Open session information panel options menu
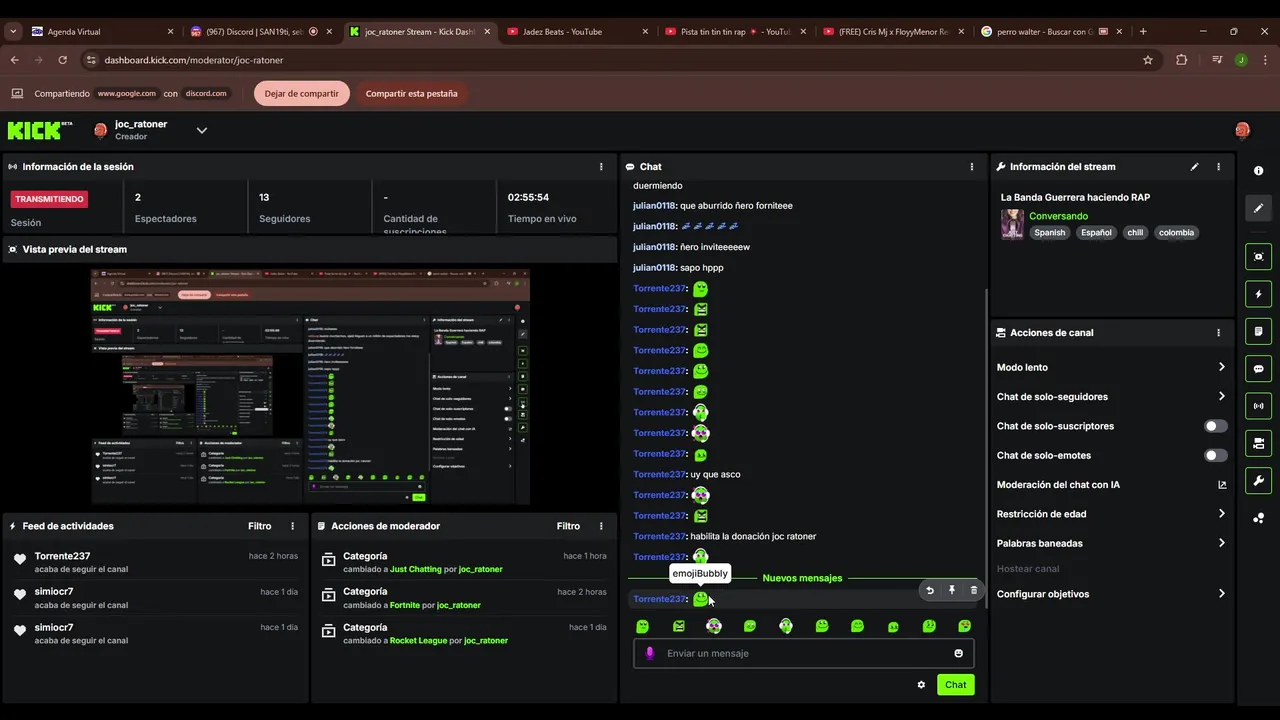 (601, 167)
